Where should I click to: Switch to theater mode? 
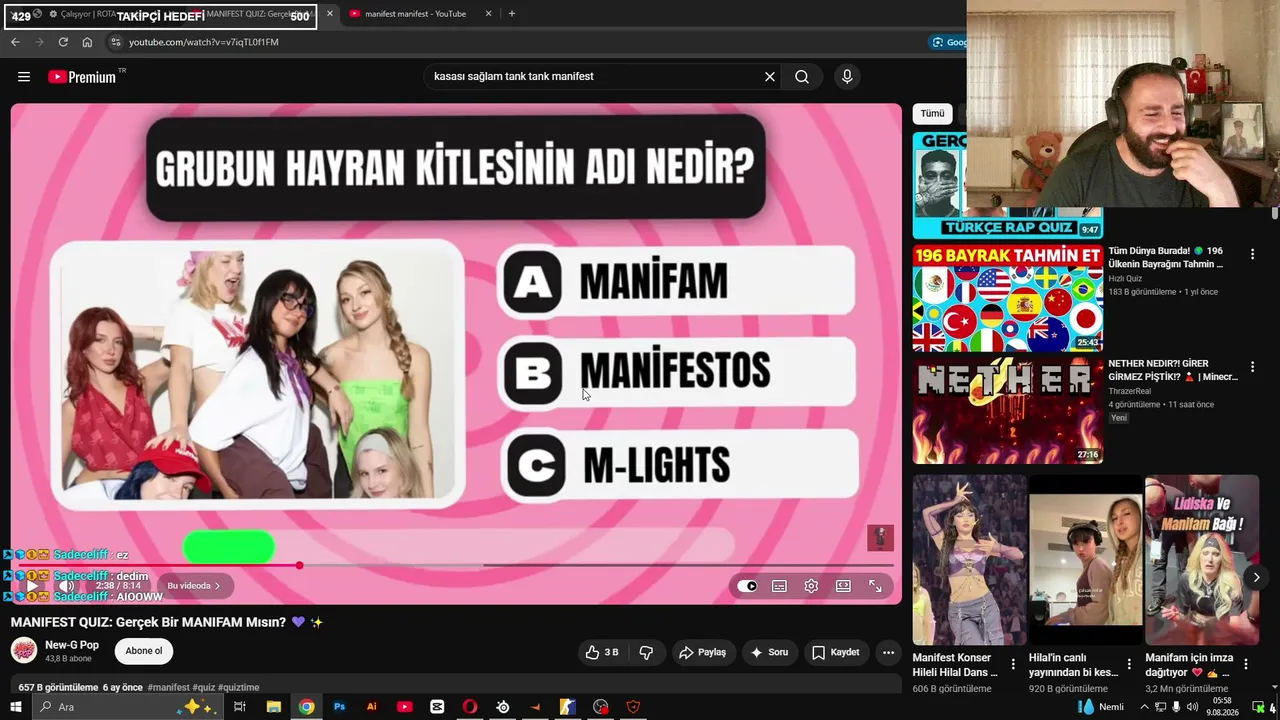pos(843,586)
